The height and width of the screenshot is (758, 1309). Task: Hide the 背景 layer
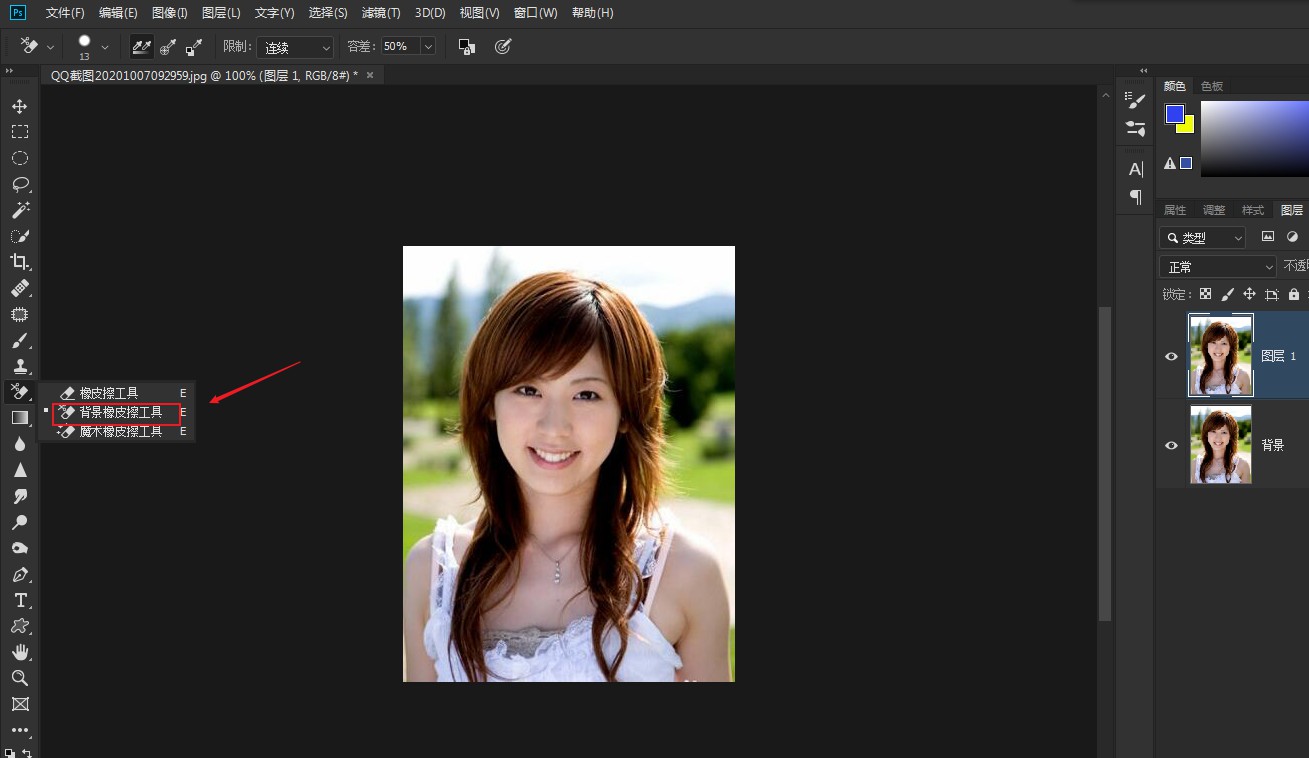pyautogui.click(x=1171, y=445)
